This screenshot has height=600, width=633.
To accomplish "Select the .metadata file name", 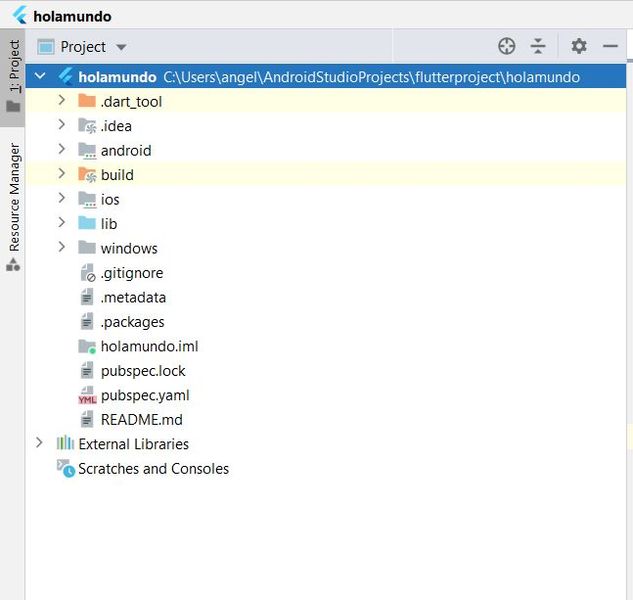I will pyautogui.click(x=133, y=298).
